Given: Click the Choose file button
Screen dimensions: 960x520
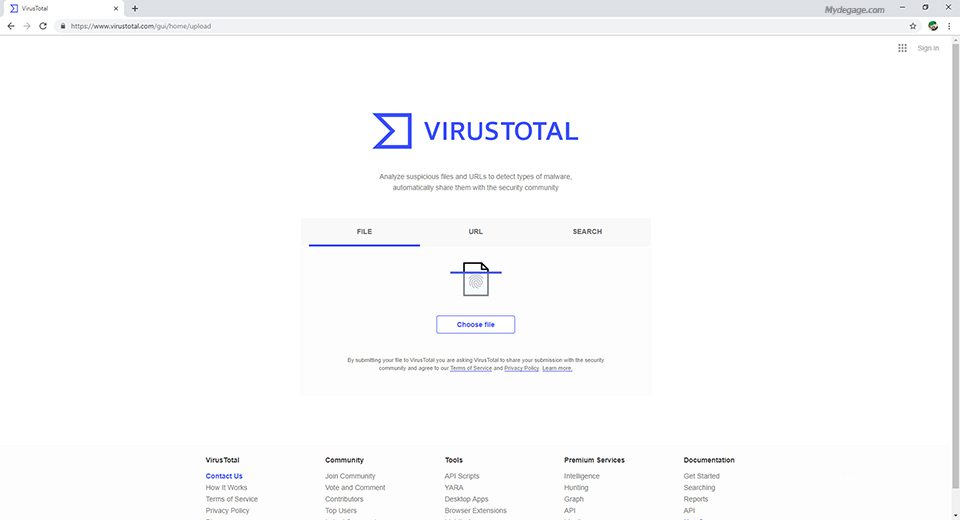Looking at the screenshot, I should tap(476, 325).
